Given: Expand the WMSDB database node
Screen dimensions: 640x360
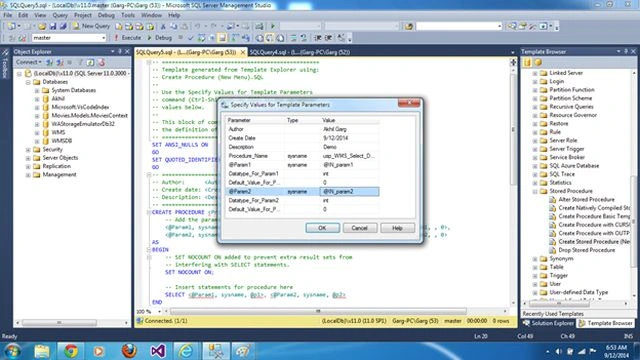Looking at the screenshot, I should (x=37, y=141).
